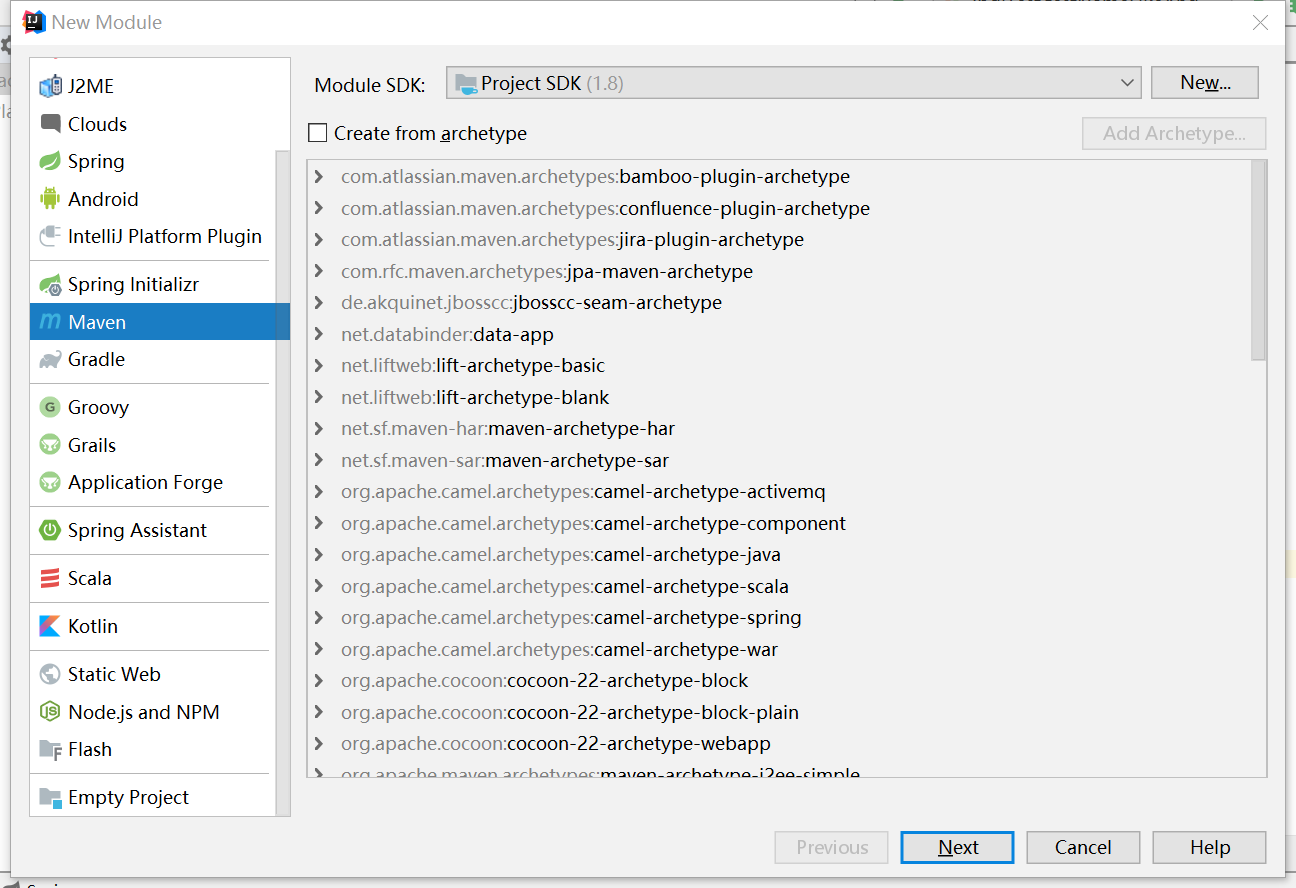1296x888 pixels.
Task: Expand camel-archetype-activemq entry
Action: click(319, 492)
